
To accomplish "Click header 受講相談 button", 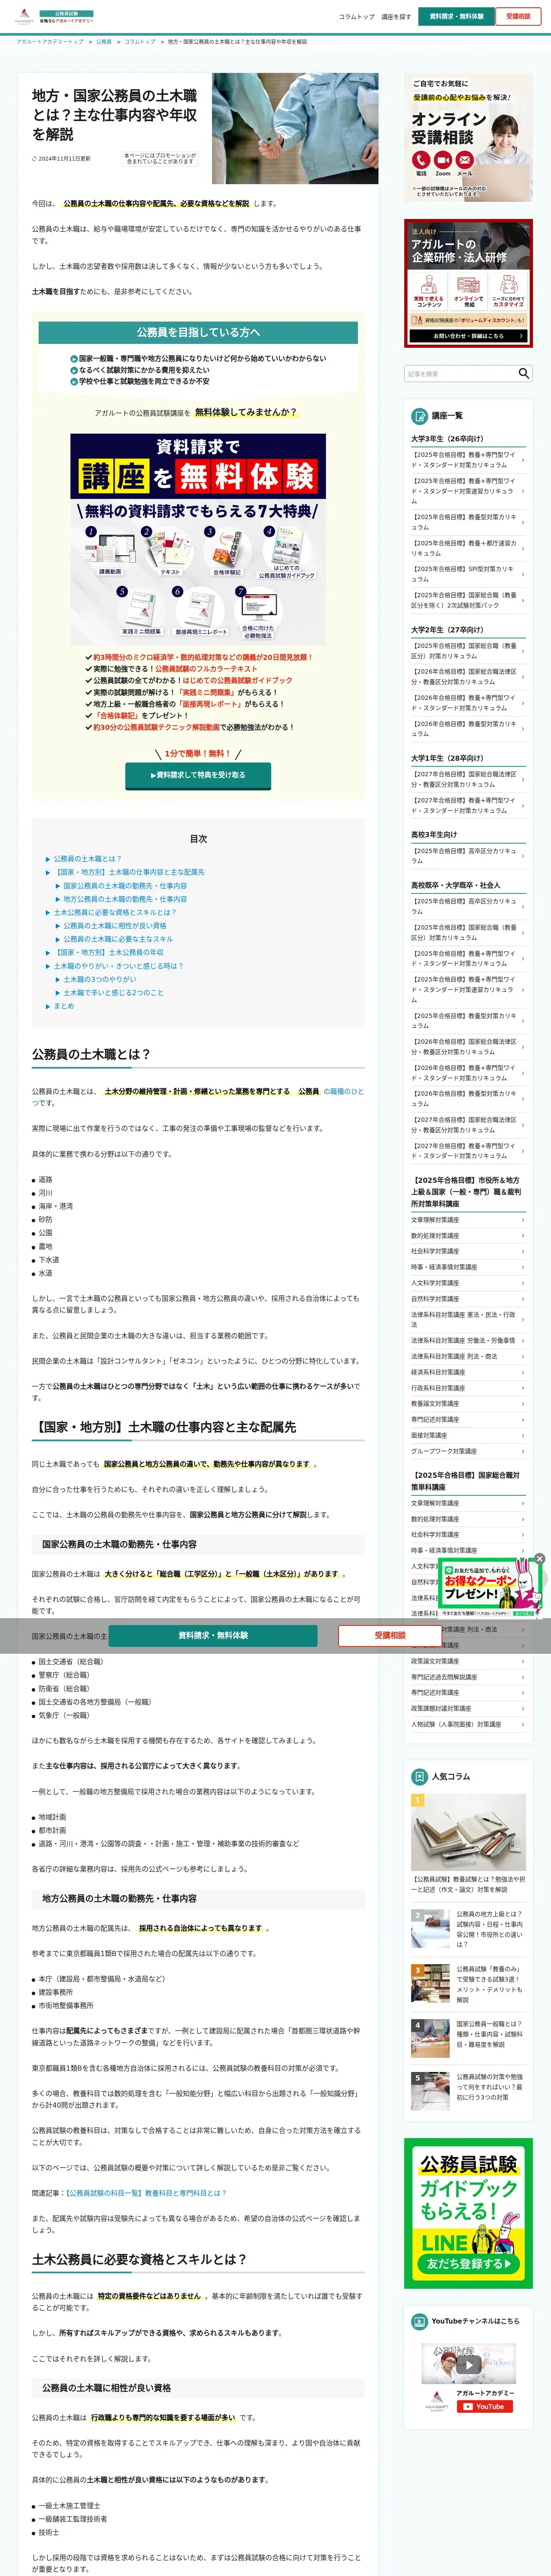I will pyautogui.click(x=518, y=16).
